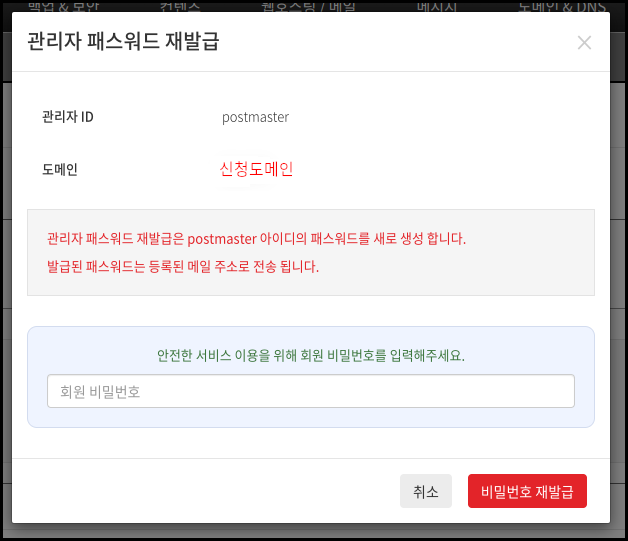This screenshot has height=541, width=628.
Task: Close the 관리자 패스워드 재발급 dialog with X
Action: coord(584,42)
